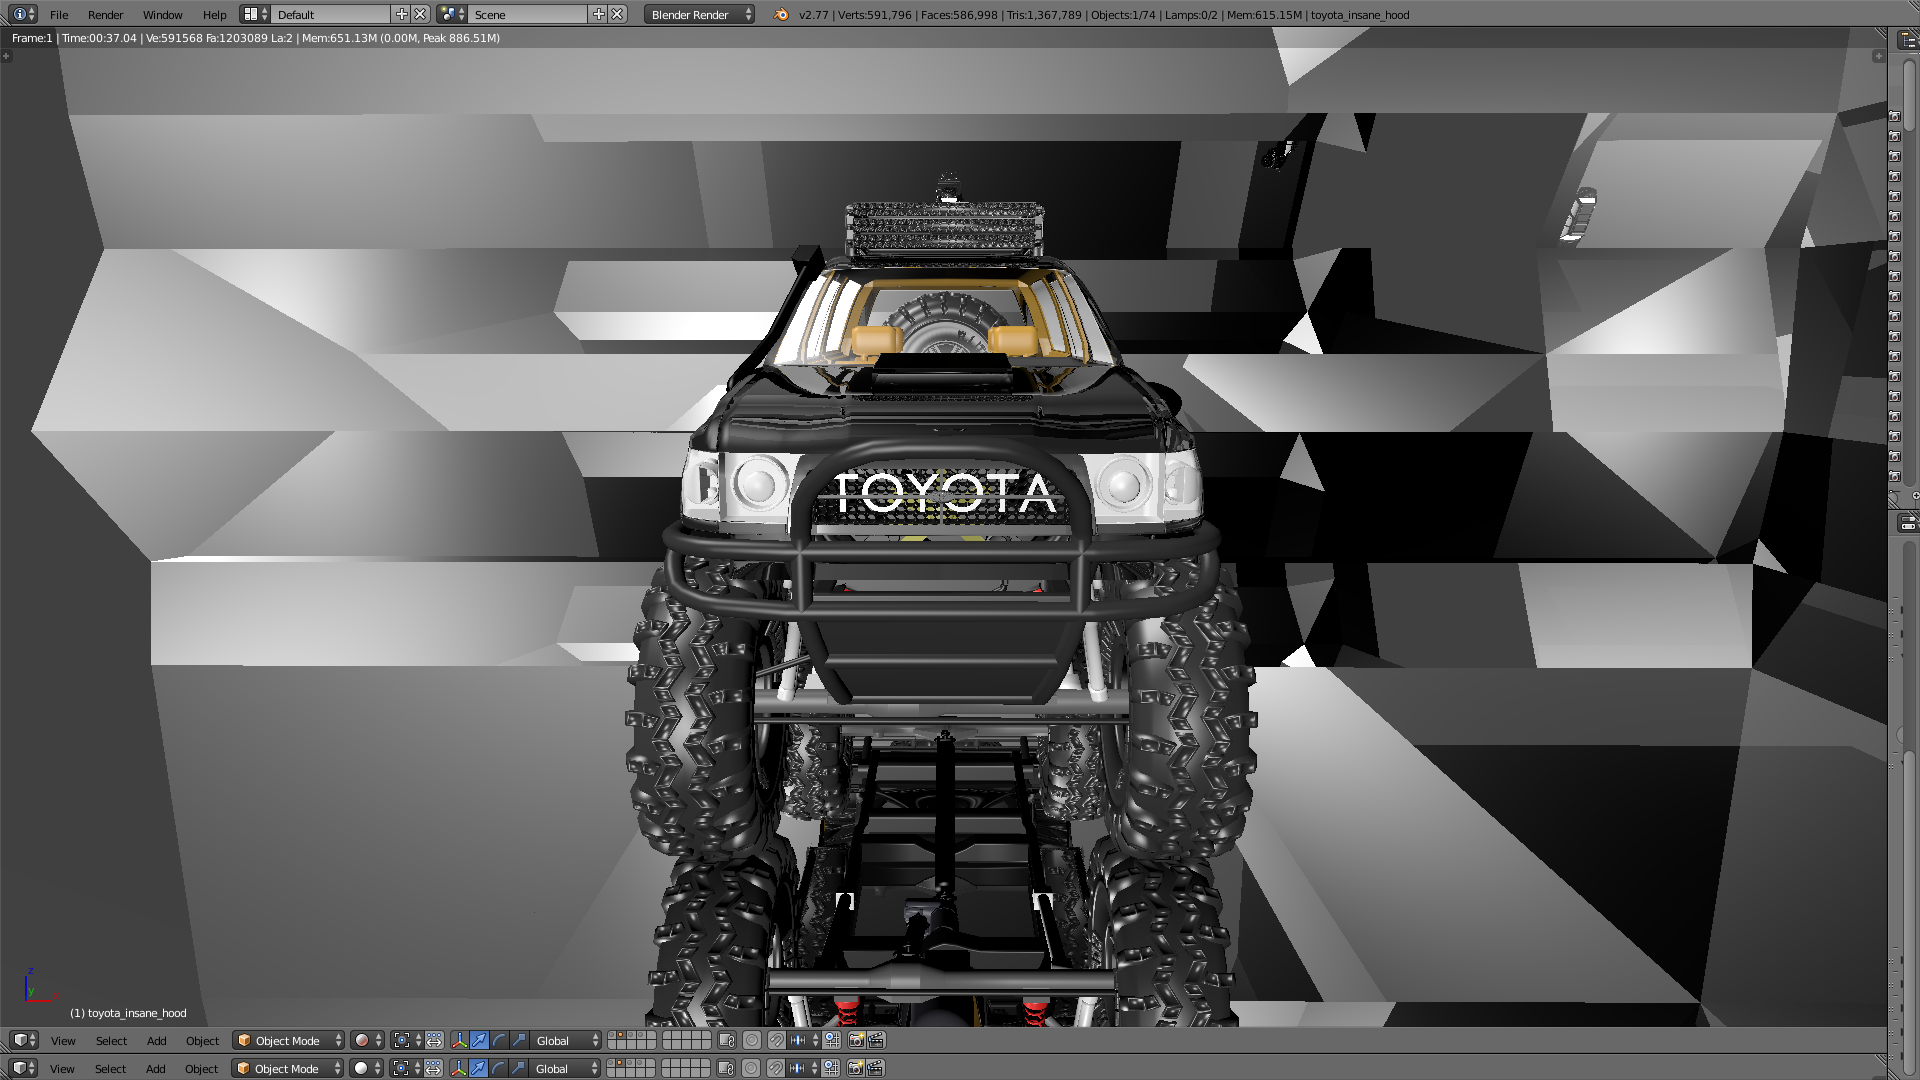Add a new screen layout next to Default
This screenshot has height=1080, width=1920.
(402, 14)
